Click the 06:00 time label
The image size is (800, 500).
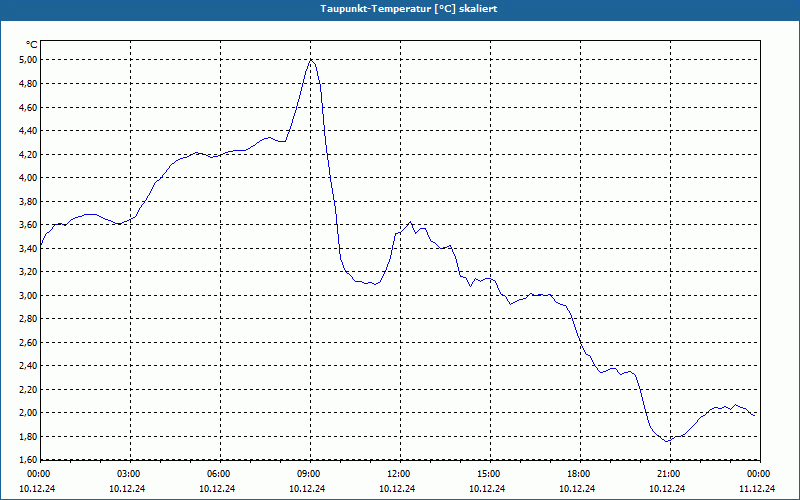[x=218, y=474]
